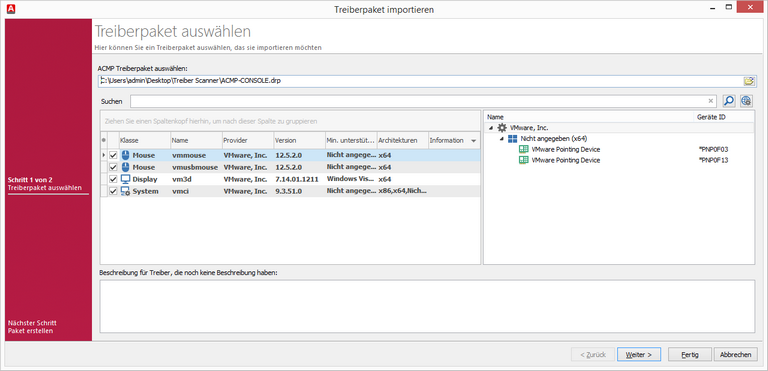The image size is (768, 371).
Task: Click the *PNP0F13 device ID
Action: (714, 160)
